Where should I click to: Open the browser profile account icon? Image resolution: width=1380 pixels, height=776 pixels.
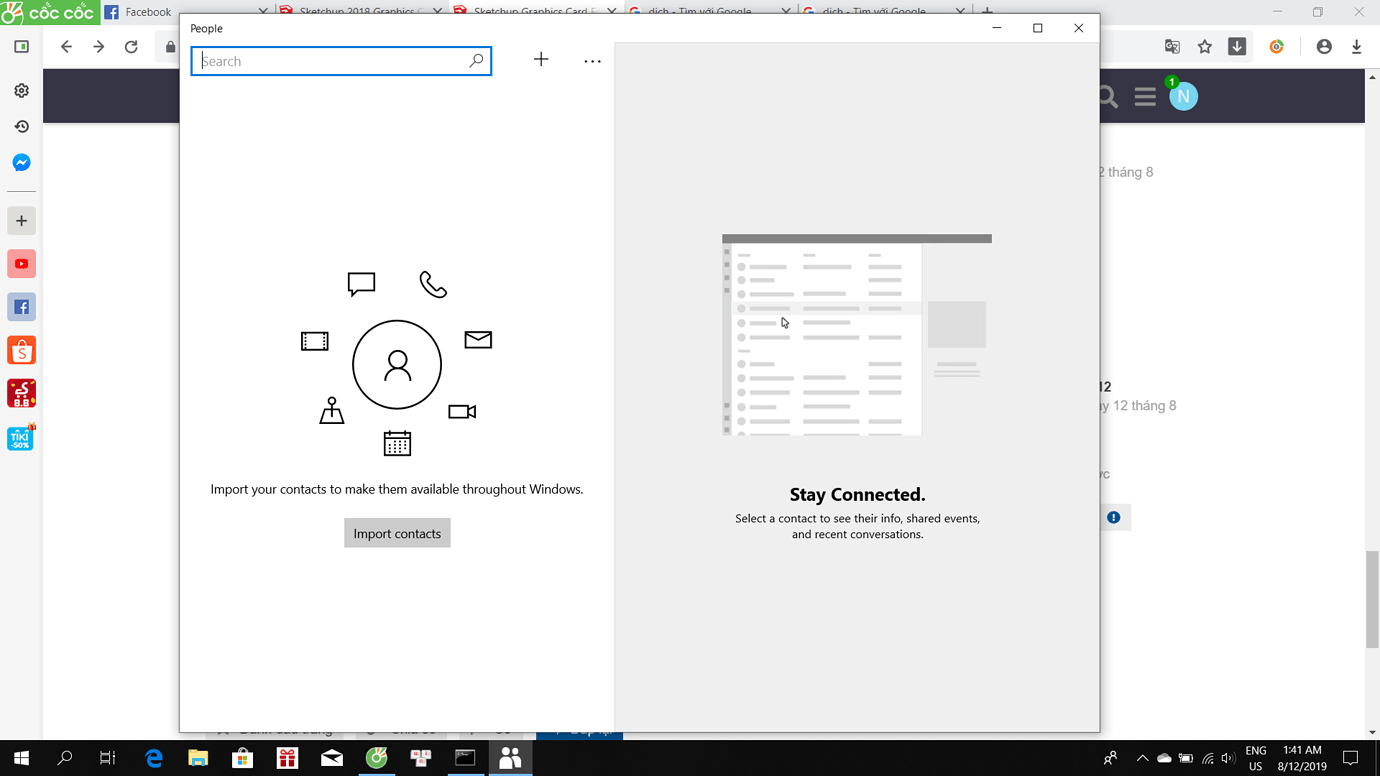click(1324, 47)
